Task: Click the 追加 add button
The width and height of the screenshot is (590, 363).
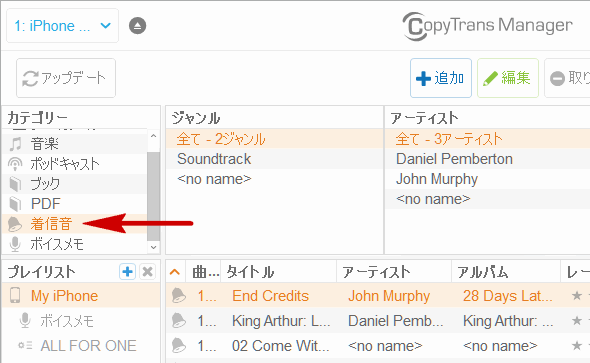Action: tap(441, 78)
